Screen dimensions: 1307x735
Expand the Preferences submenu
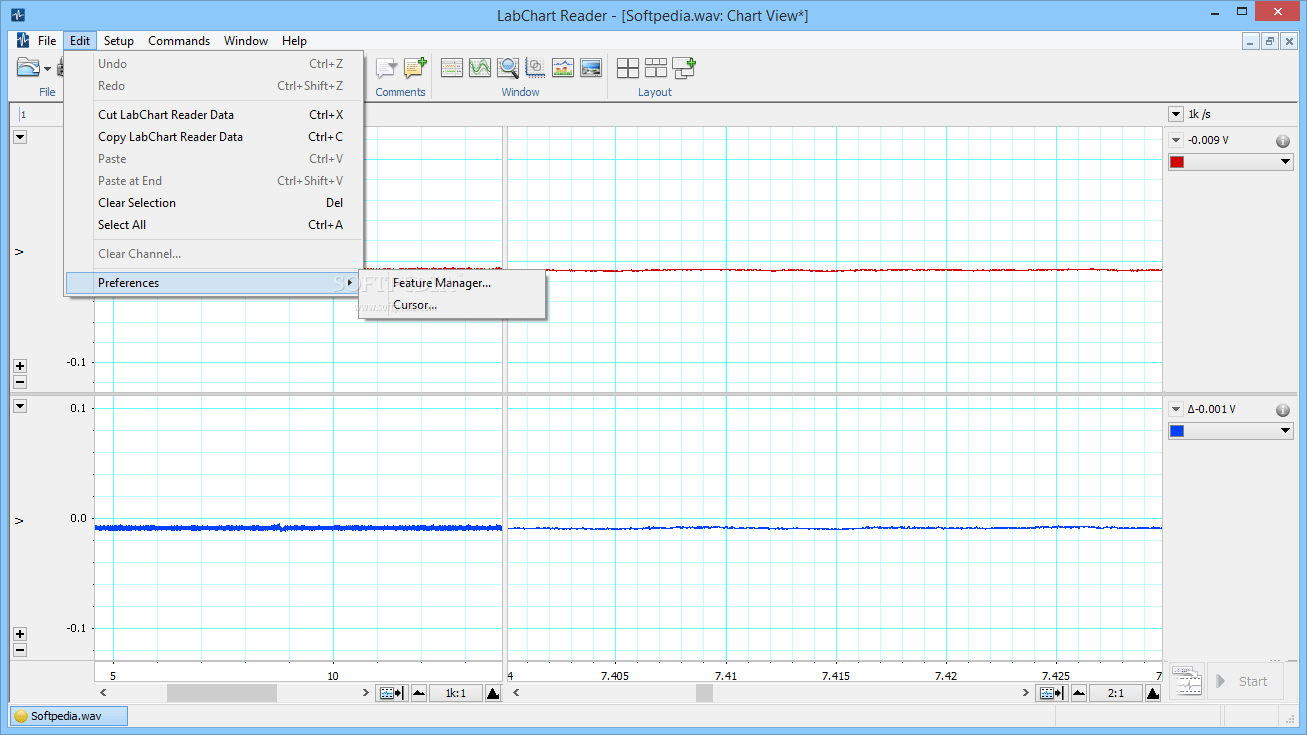point(213,283)
